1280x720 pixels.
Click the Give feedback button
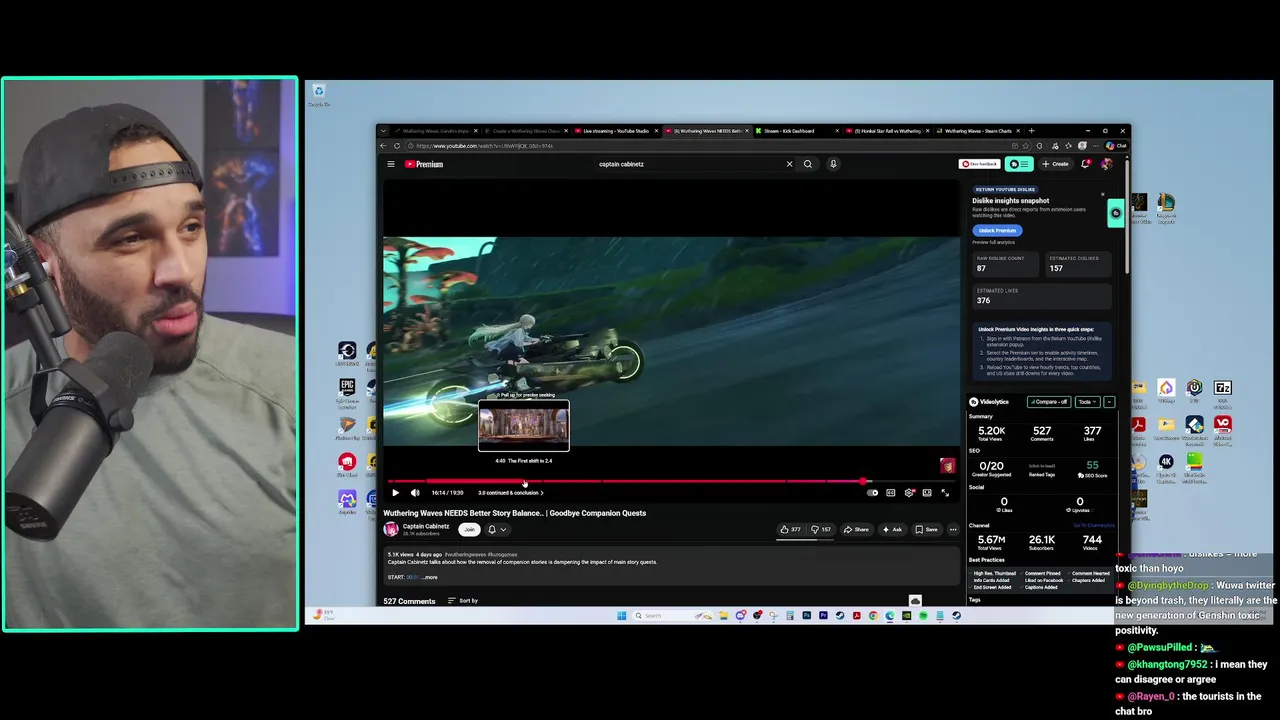(980, 164)
